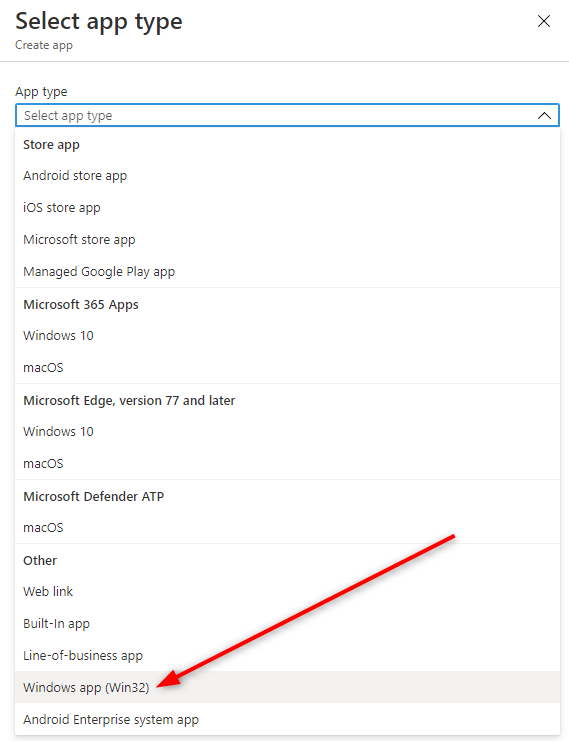Select macOS under Microsoft Defender ATP
Screen dimensions: 569x741
coord(287,527)
